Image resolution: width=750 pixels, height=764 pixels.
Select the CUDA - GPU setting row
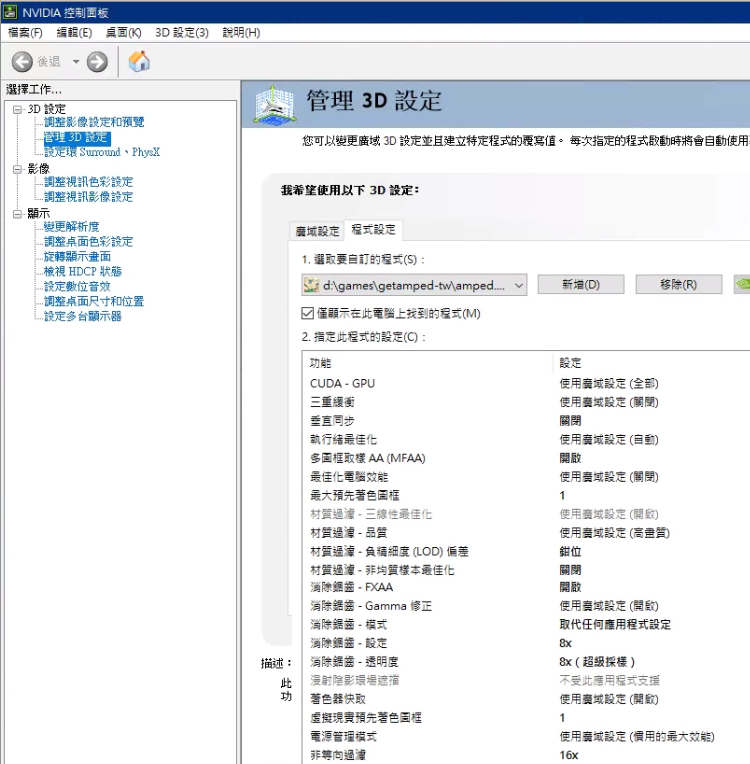click(x=525, y=384)
